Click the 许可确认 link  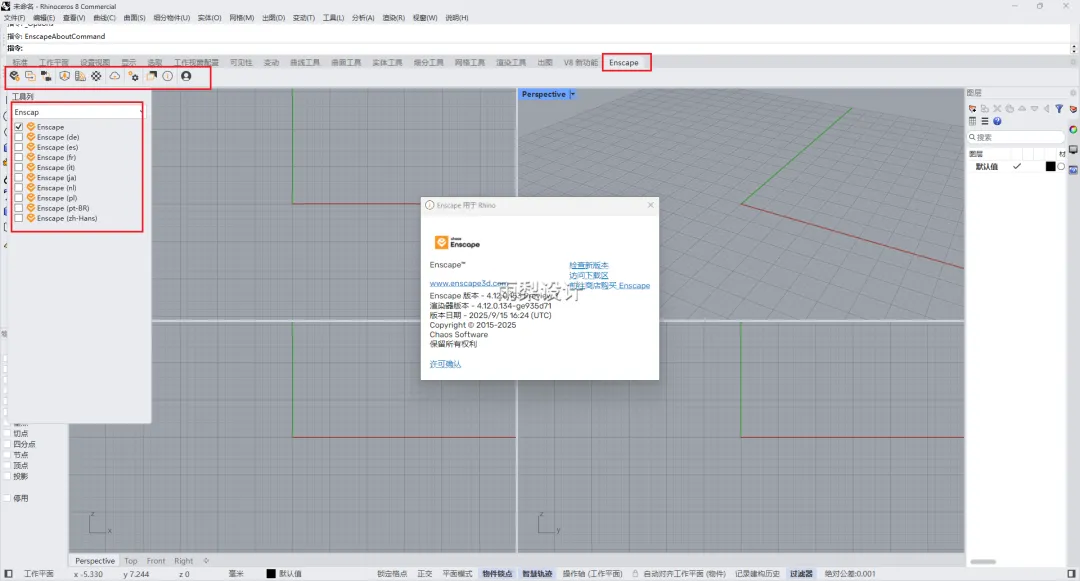[445, 364]
